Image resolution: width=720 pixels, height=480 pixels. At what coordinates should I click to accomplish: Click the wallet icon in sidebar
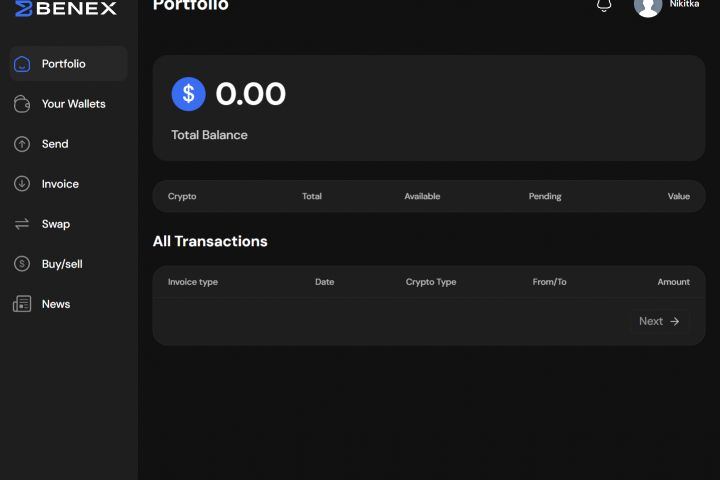click(x=22, y=104)
